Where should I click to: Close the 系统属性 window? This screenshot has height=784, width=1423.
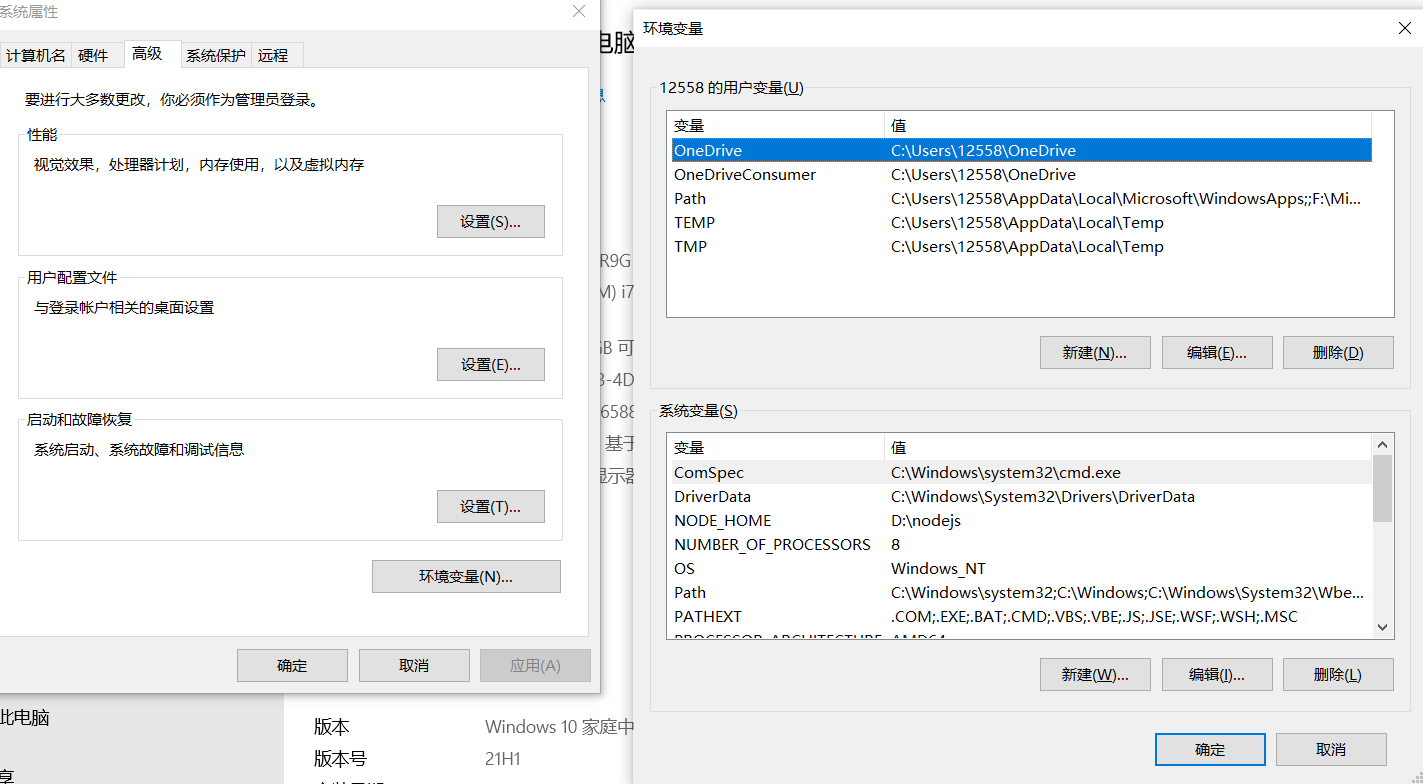click(578, 12)
